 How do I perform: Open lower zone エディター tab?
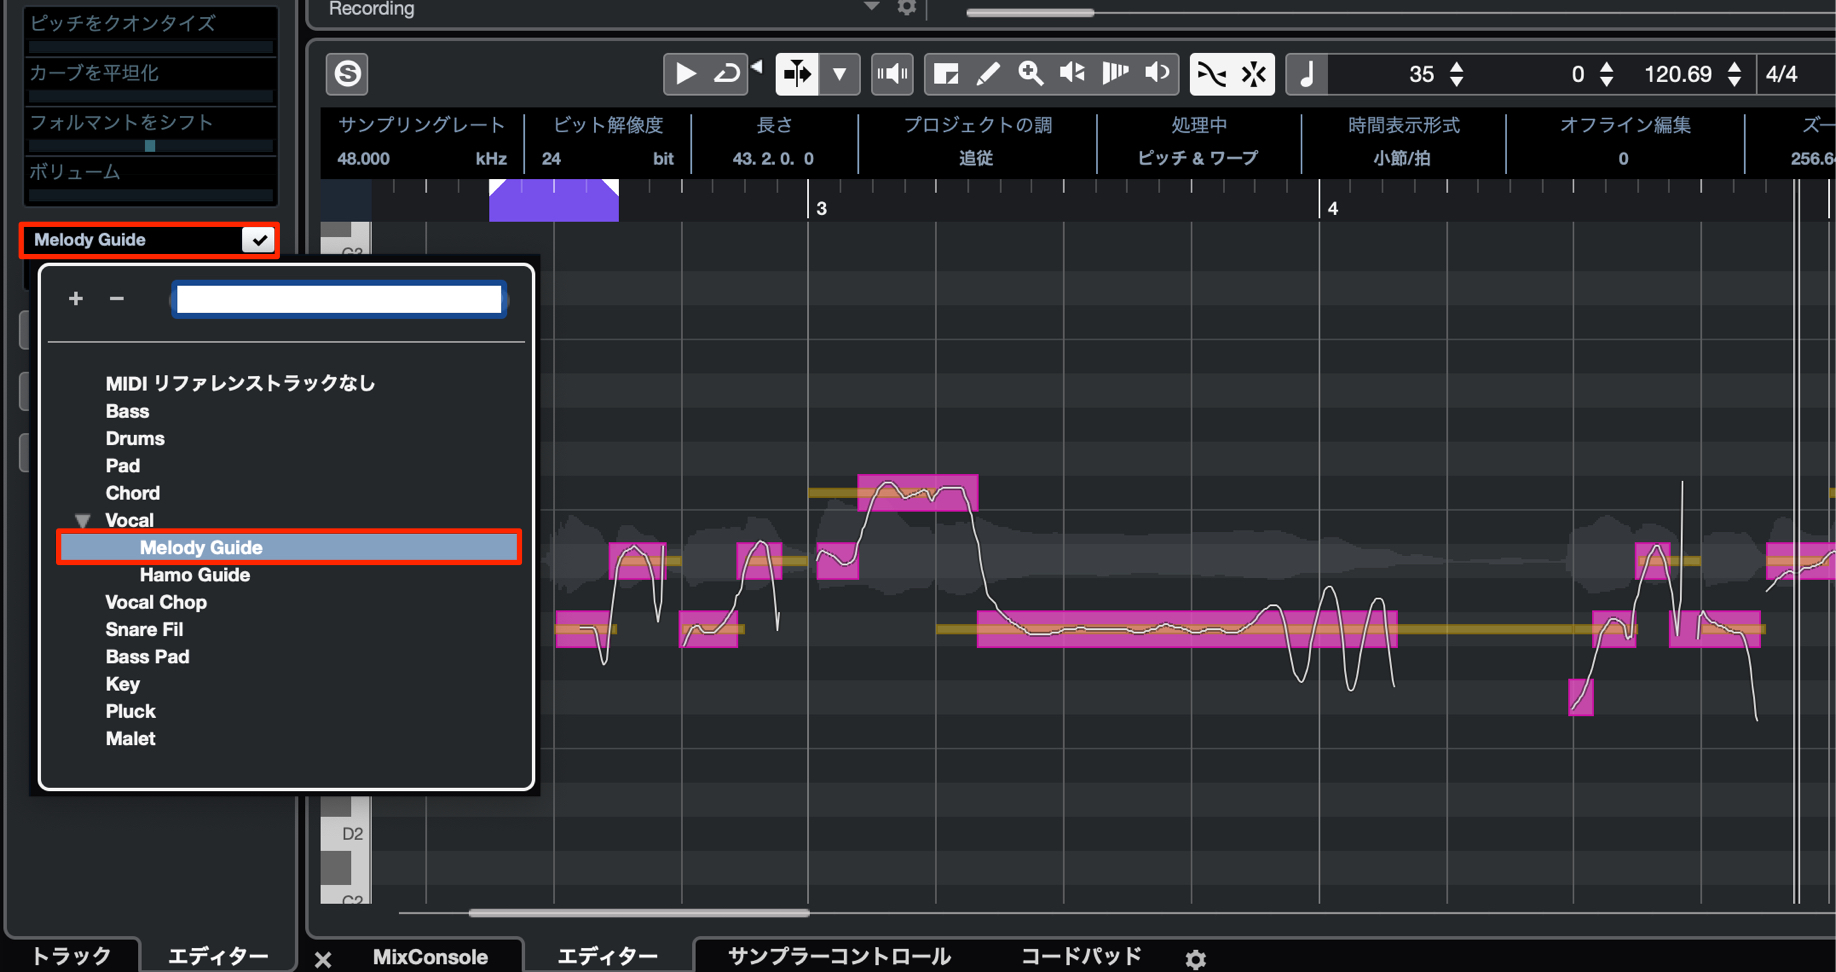tap(607, 956)
